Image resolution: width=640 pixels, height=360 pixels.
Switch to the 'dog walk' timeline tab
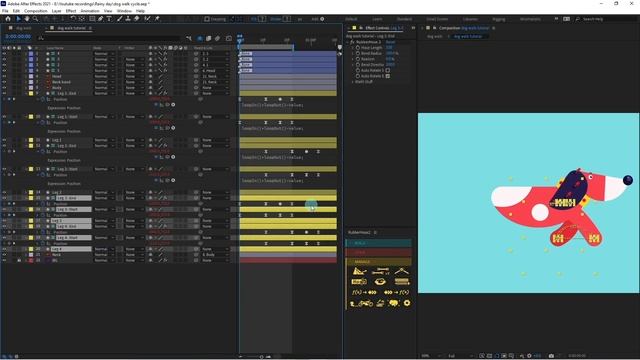[24, 28]
